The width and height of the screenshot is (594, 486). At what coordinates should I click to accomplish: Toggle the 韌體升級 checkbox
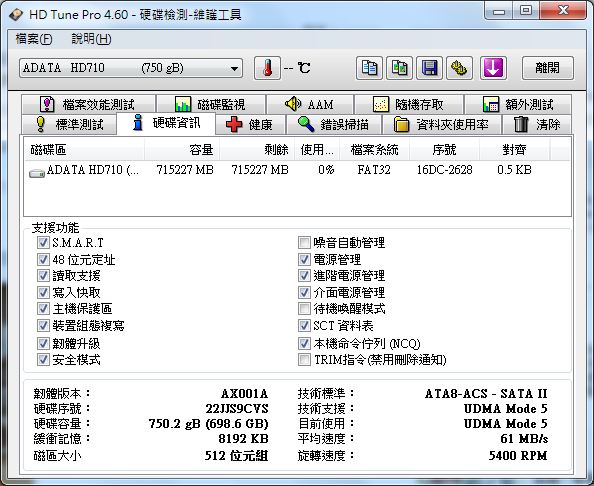(x=43, y=343)
